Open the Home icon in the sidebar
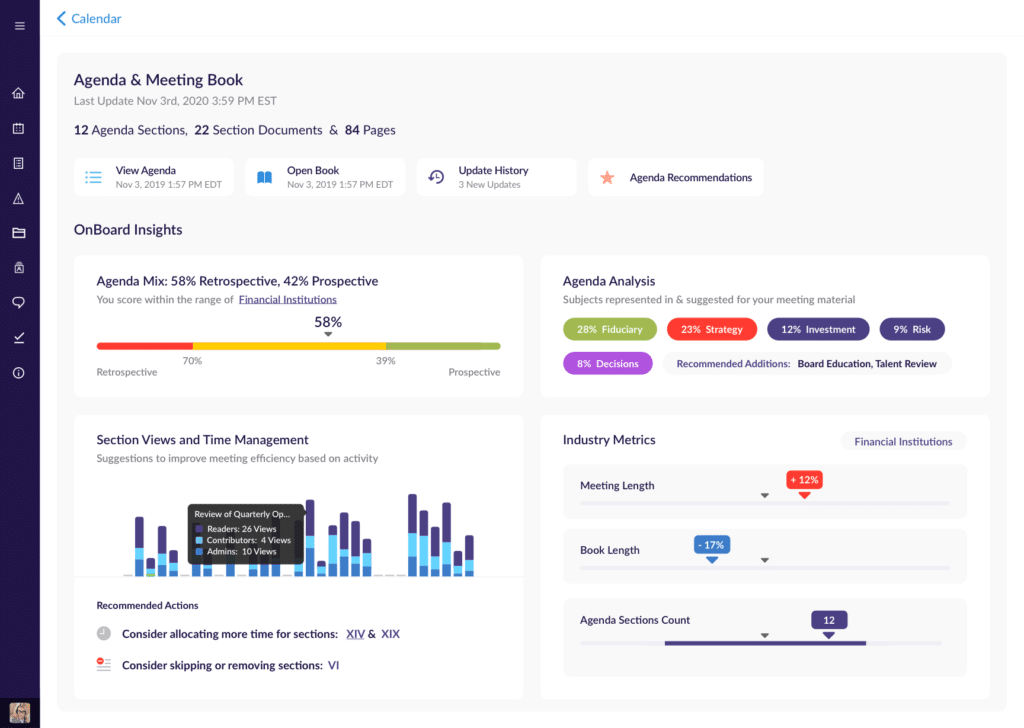This screenshot has height=728, width=1024. pyautogui.click(x=18, y=92)
